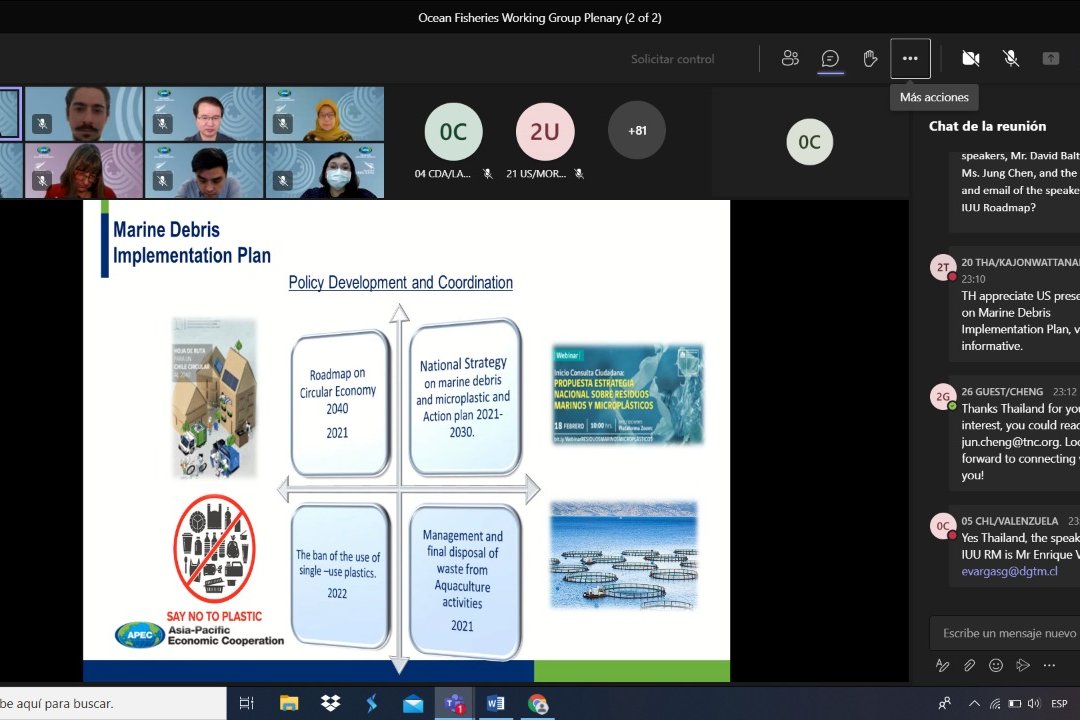The height and width of the screenshot is (720, 1080).
Task: Click the 20 THA/KAJONWATTANA sender name
Action: click(x=1020, y=263)
